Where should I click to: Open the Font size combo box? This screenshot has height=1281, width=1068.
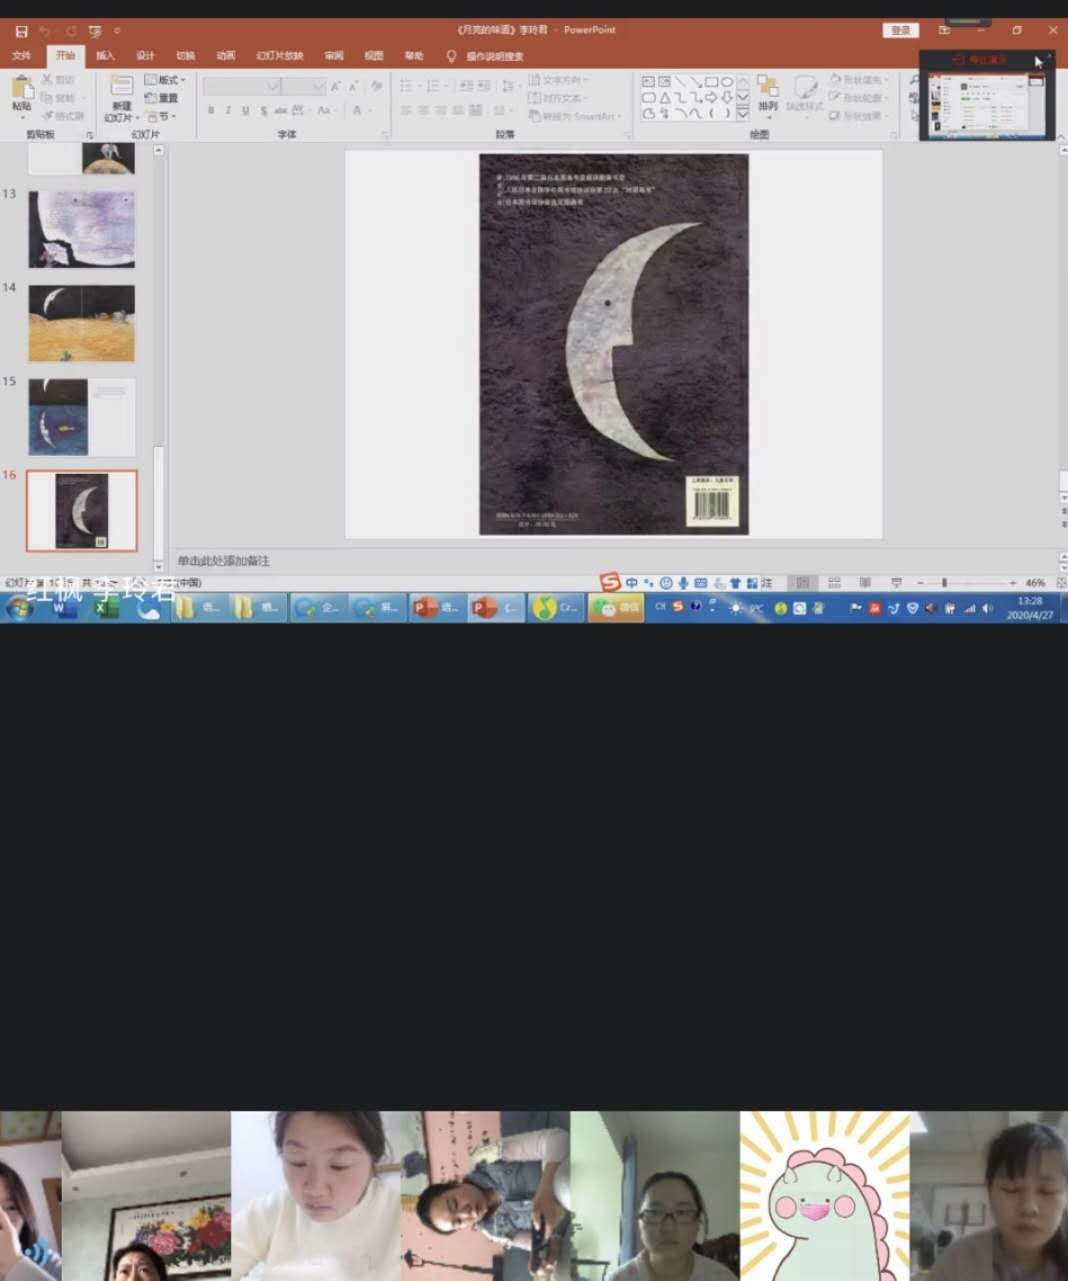click(x=303, y=87)
